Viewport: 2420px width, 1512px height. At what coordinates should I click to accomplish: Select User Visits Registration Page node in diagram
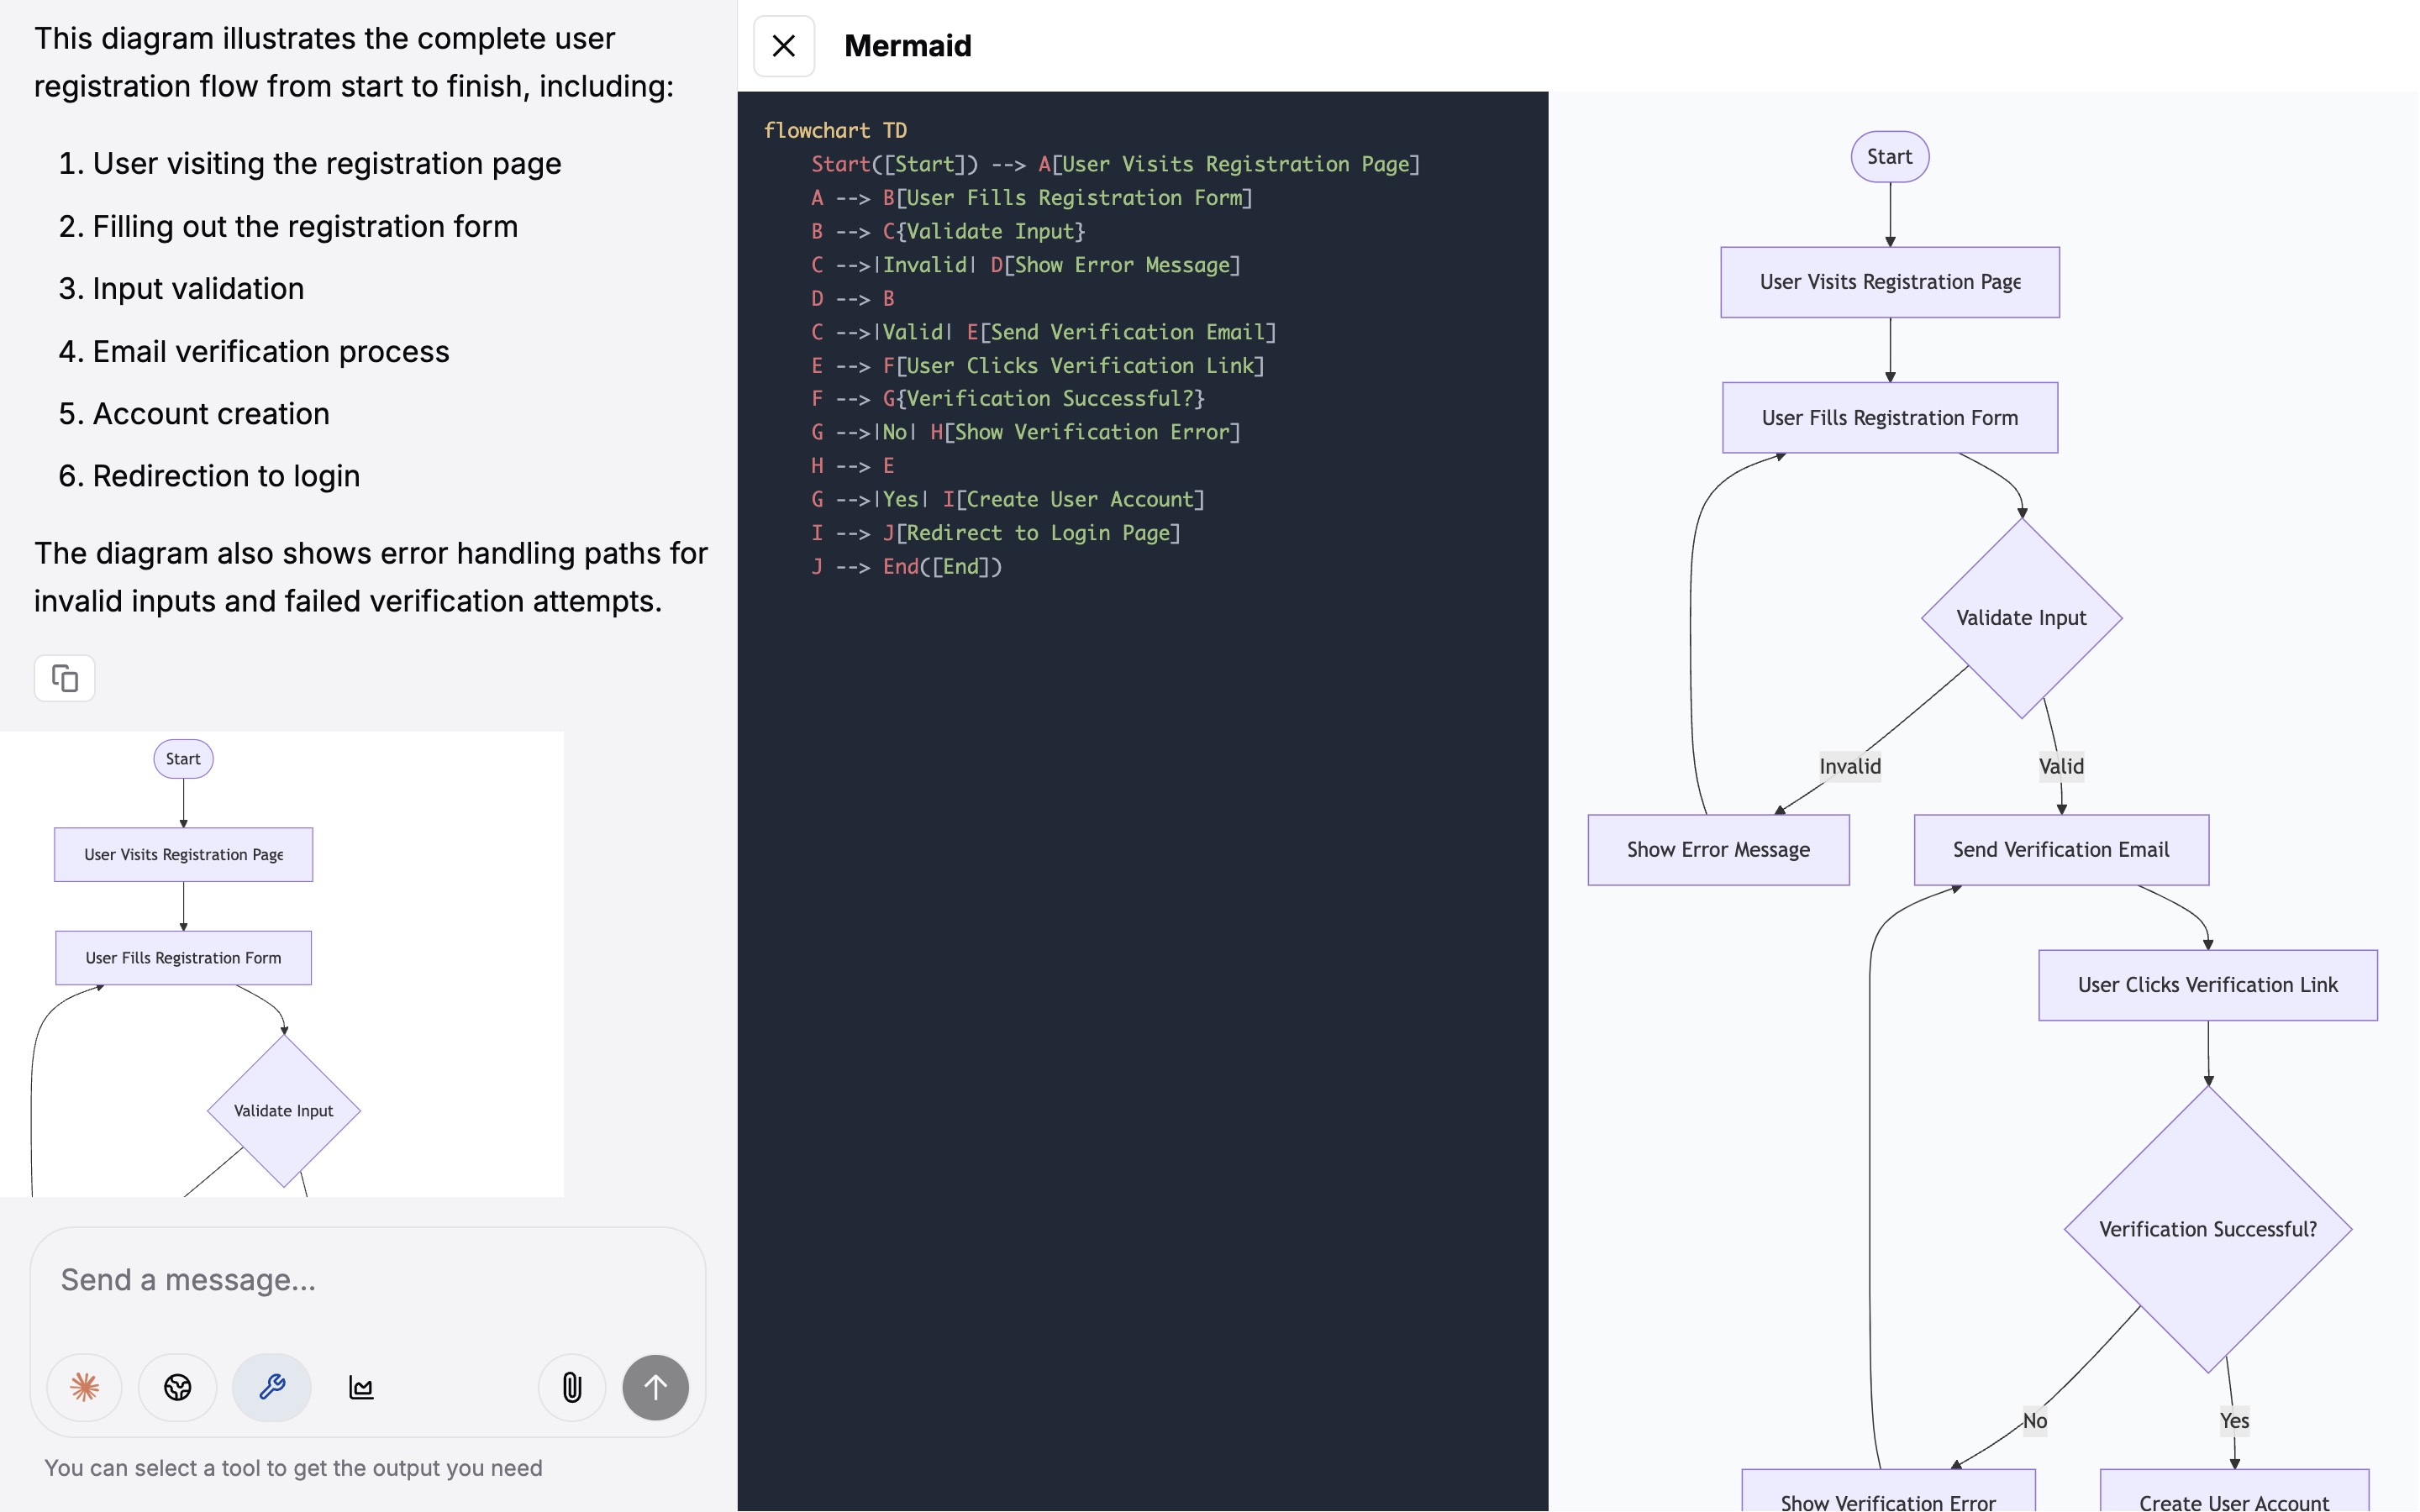click(1890, 282)
